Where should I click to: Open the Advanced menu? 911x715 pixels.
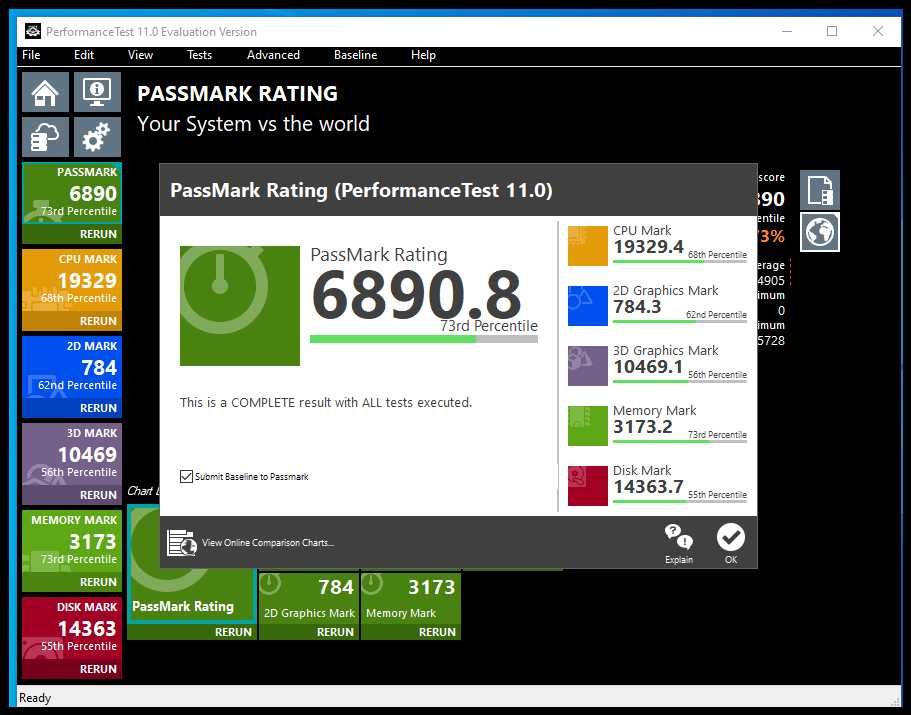tap(273, 55)
